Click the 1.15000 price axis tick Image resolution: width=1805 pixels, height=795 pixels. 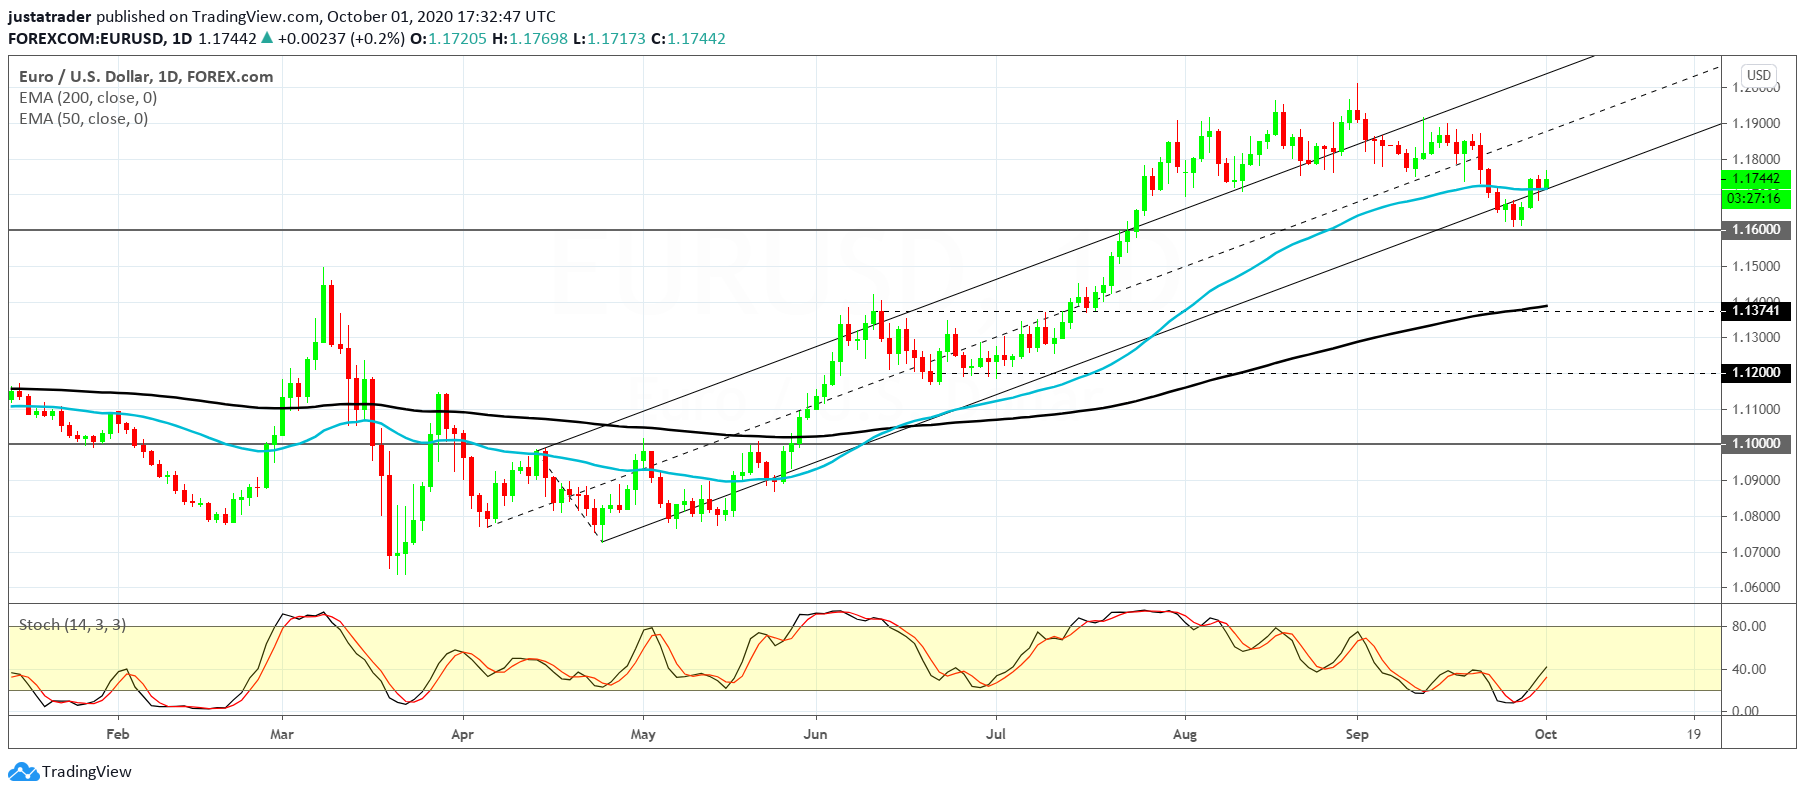point(1757,266)
